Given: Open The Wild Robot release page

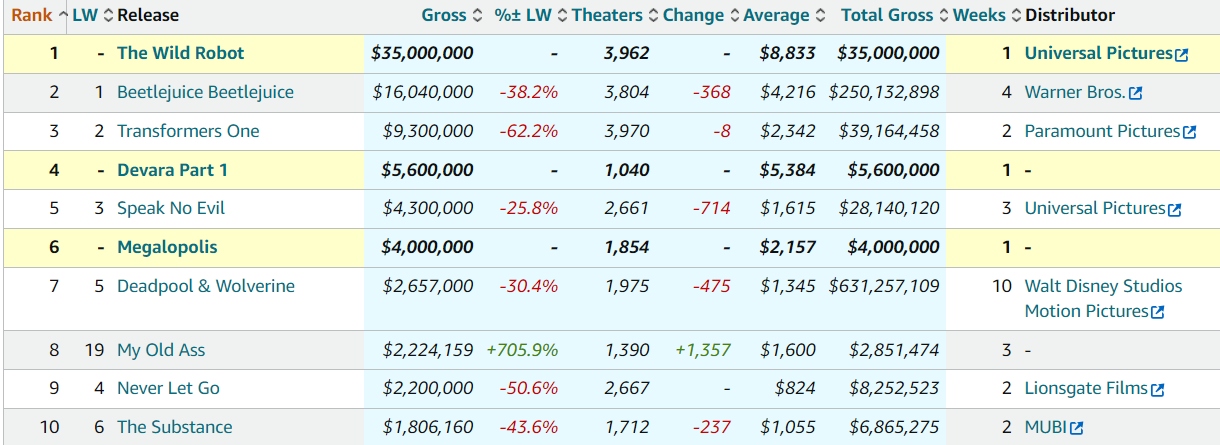Looking at the screenshot, I should click(180, 53).
